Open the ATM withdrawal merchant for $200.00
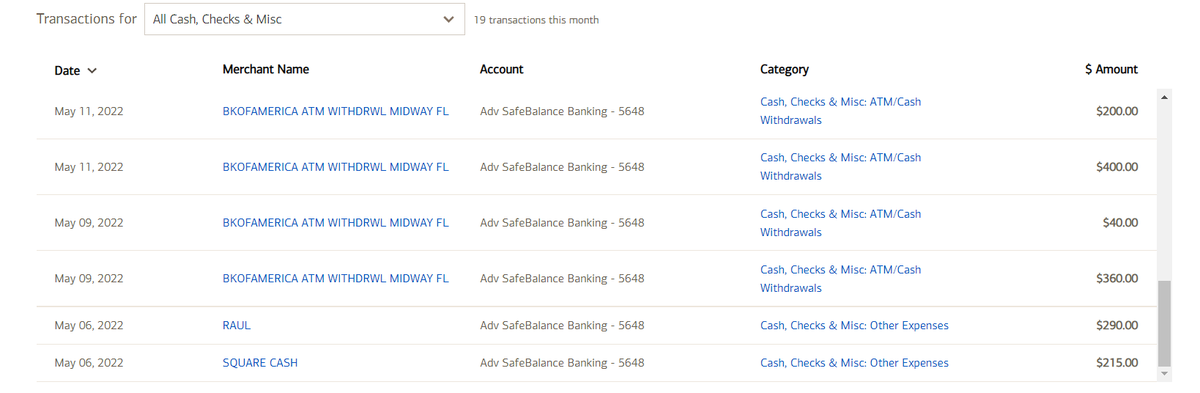 pyautogui.click(x=335, y=111)
